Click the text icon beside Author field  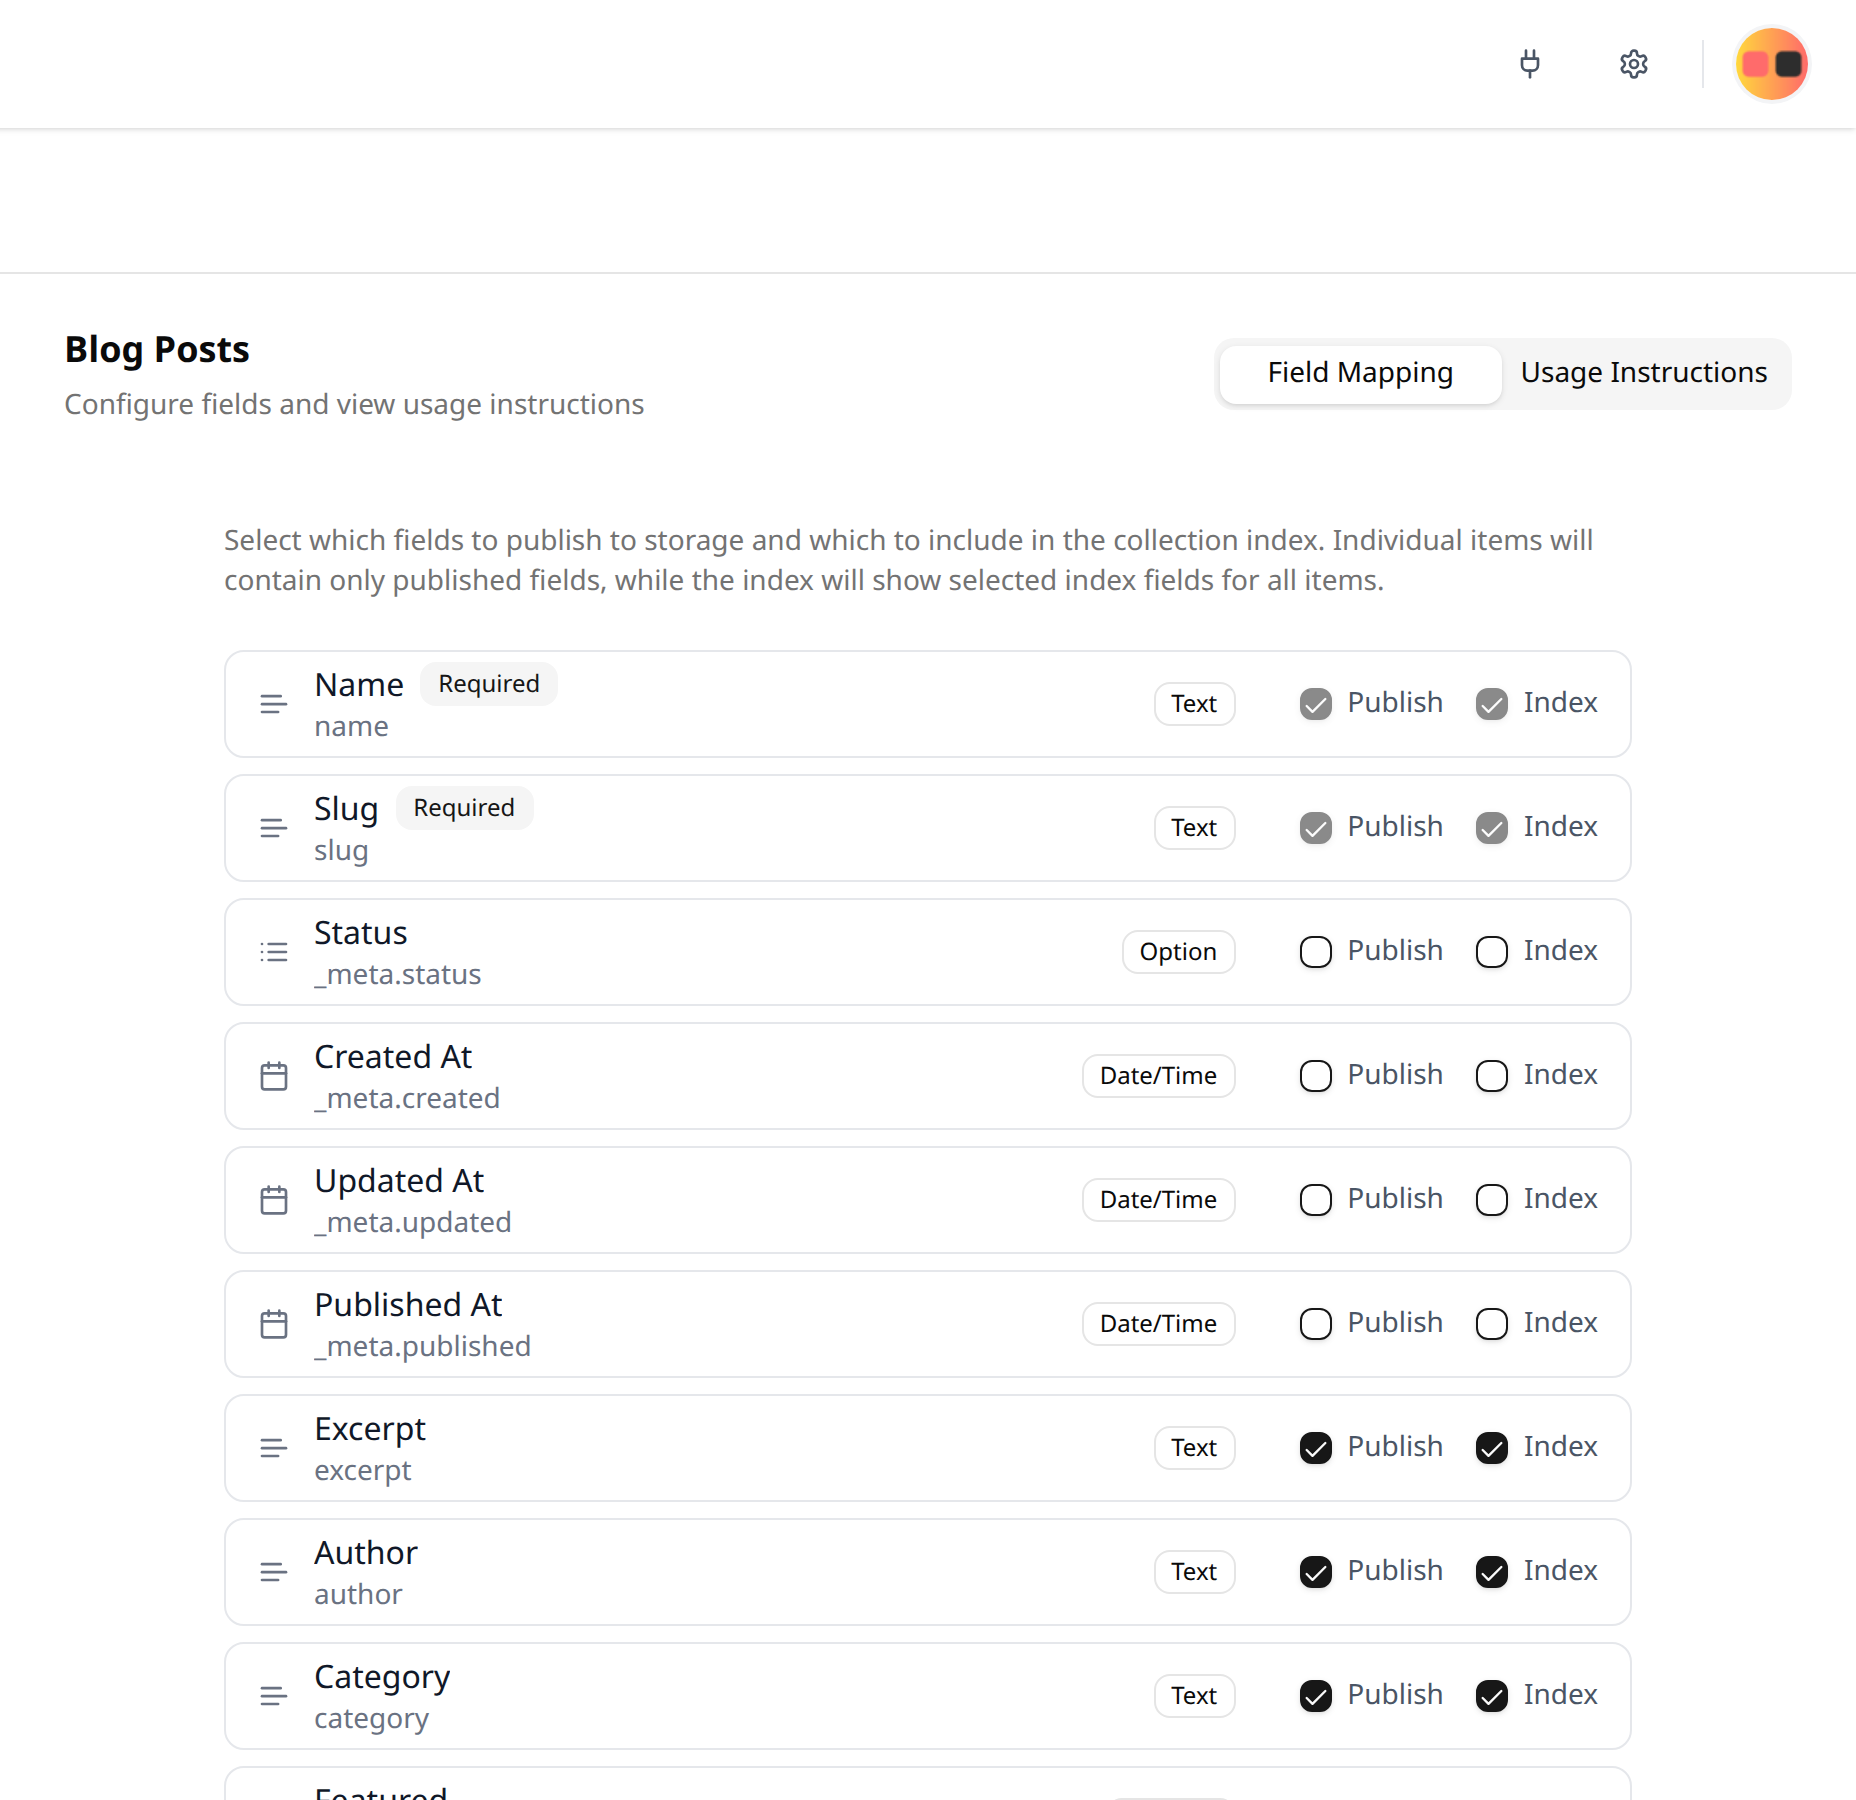coord(273,1572)
